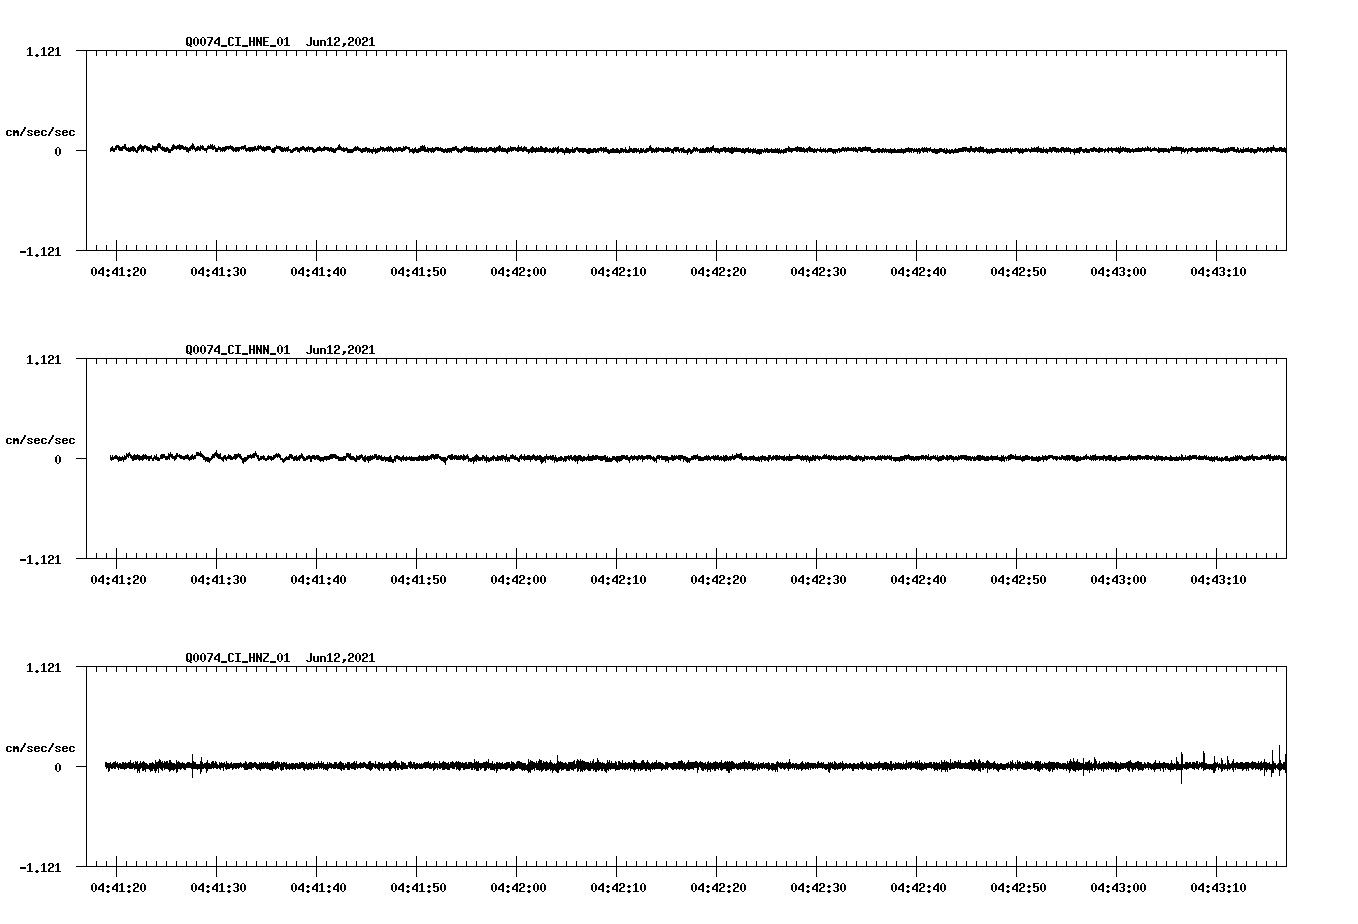Click the zero axis label on HNZ chart
The height and width of the screenshot is (924, 1358).
point(58,767)
